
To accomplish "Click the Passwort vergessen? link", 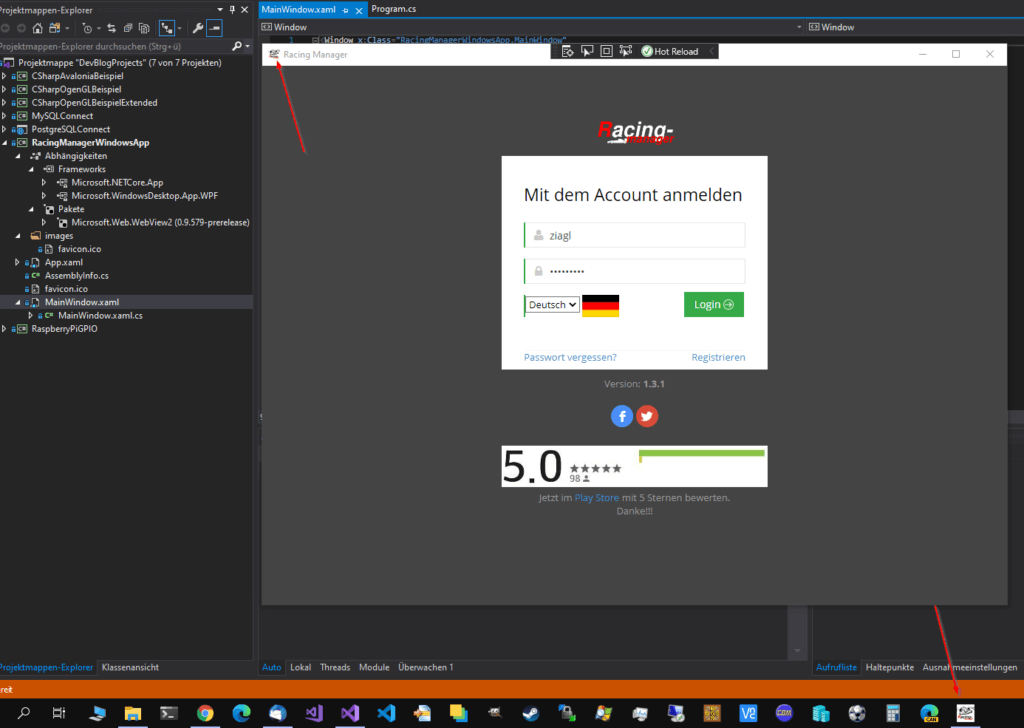I will coord(570,357).
